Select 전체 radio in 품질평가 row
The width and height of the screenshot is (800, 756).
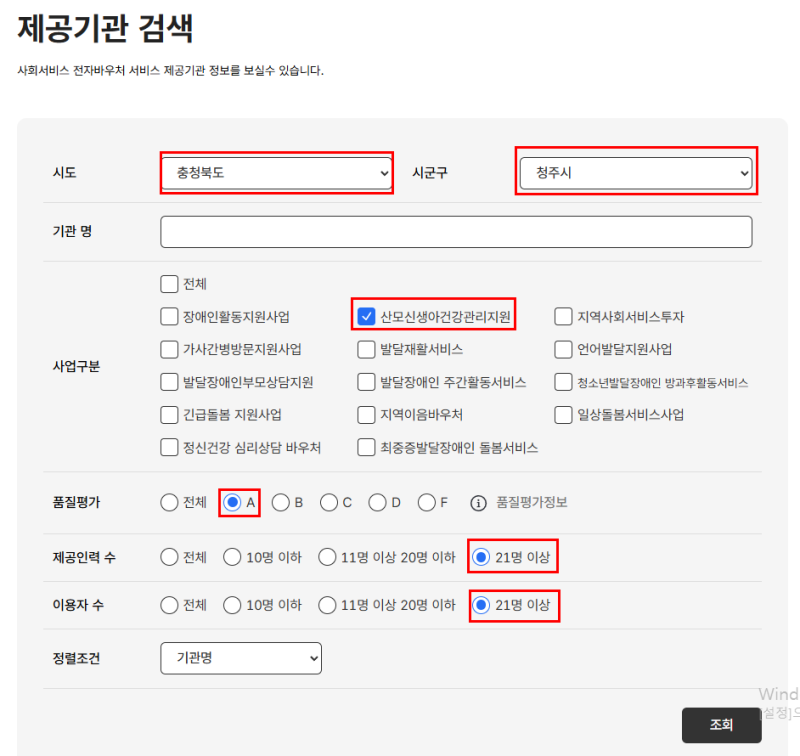point(169,502)
